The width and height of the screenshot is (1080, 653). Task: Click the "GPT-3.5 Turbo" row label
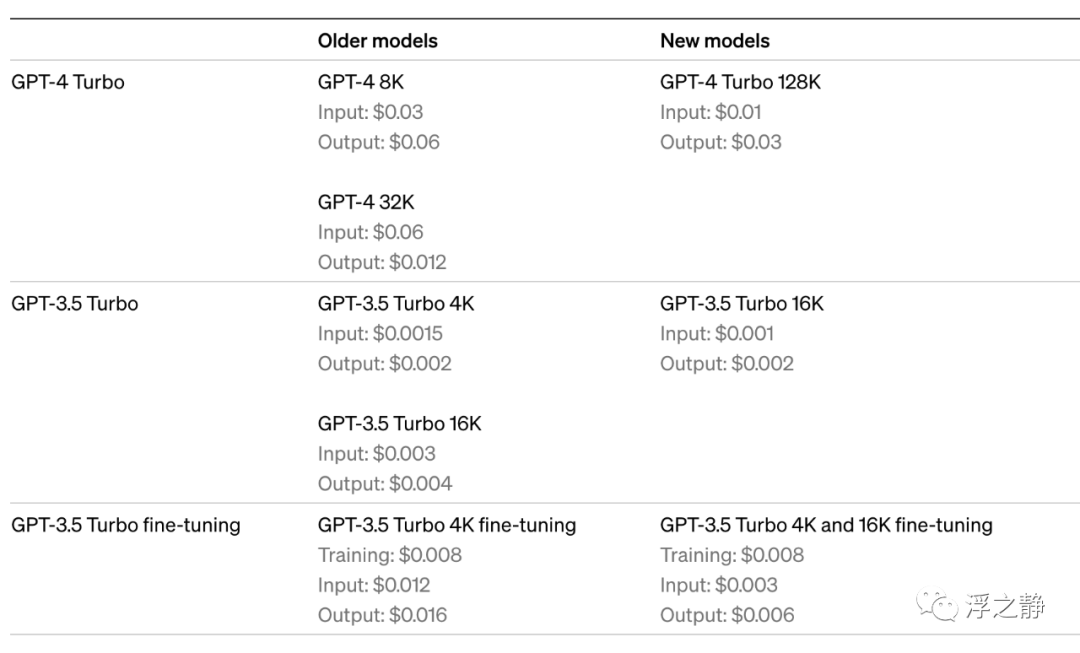point(75,303)
